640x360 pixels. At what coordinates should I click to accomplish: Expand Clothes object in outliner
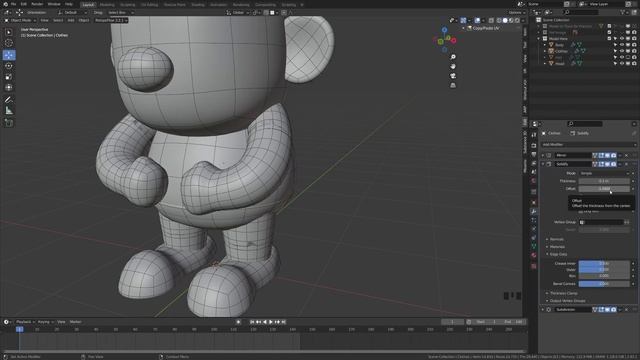point(545,51)
